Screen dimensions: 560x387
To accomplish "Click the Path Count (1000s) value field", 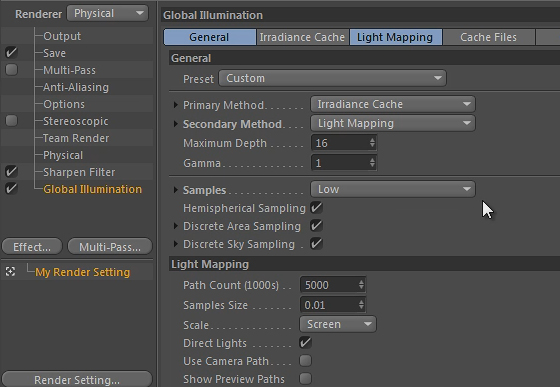I will click(x=329, y=285).
